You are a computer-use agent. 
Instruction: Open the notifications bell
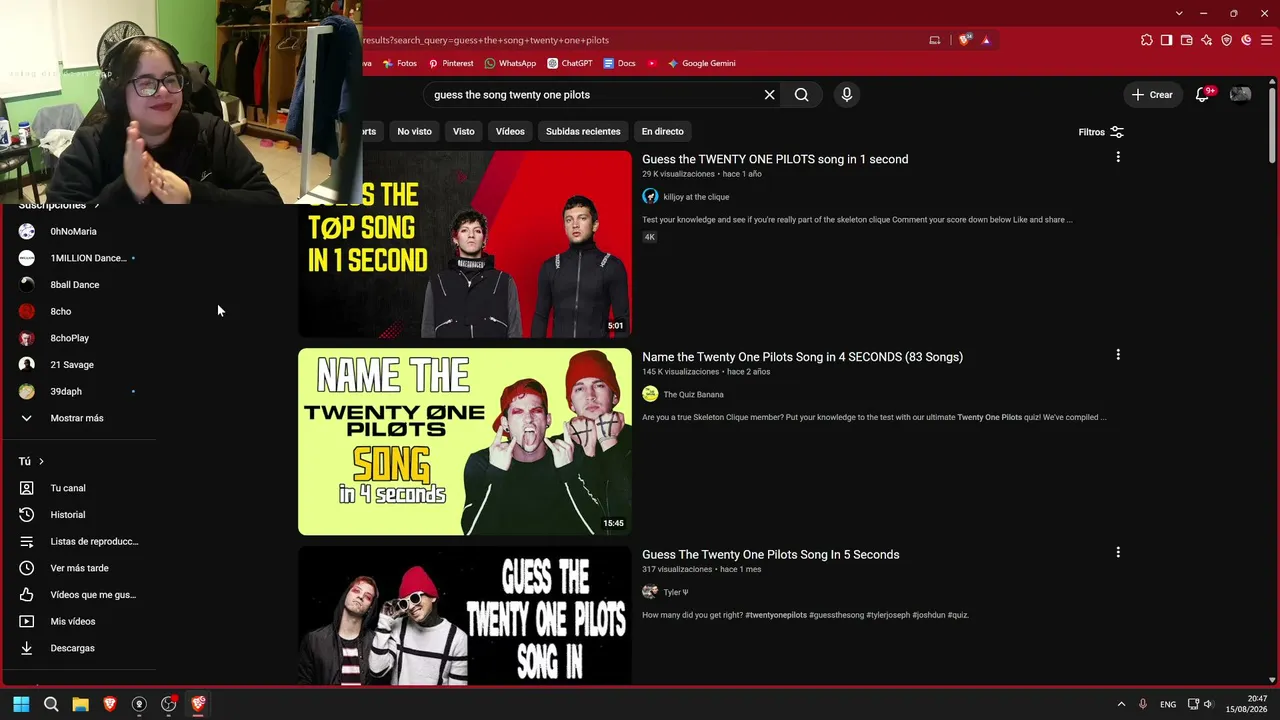(1203, 95)
